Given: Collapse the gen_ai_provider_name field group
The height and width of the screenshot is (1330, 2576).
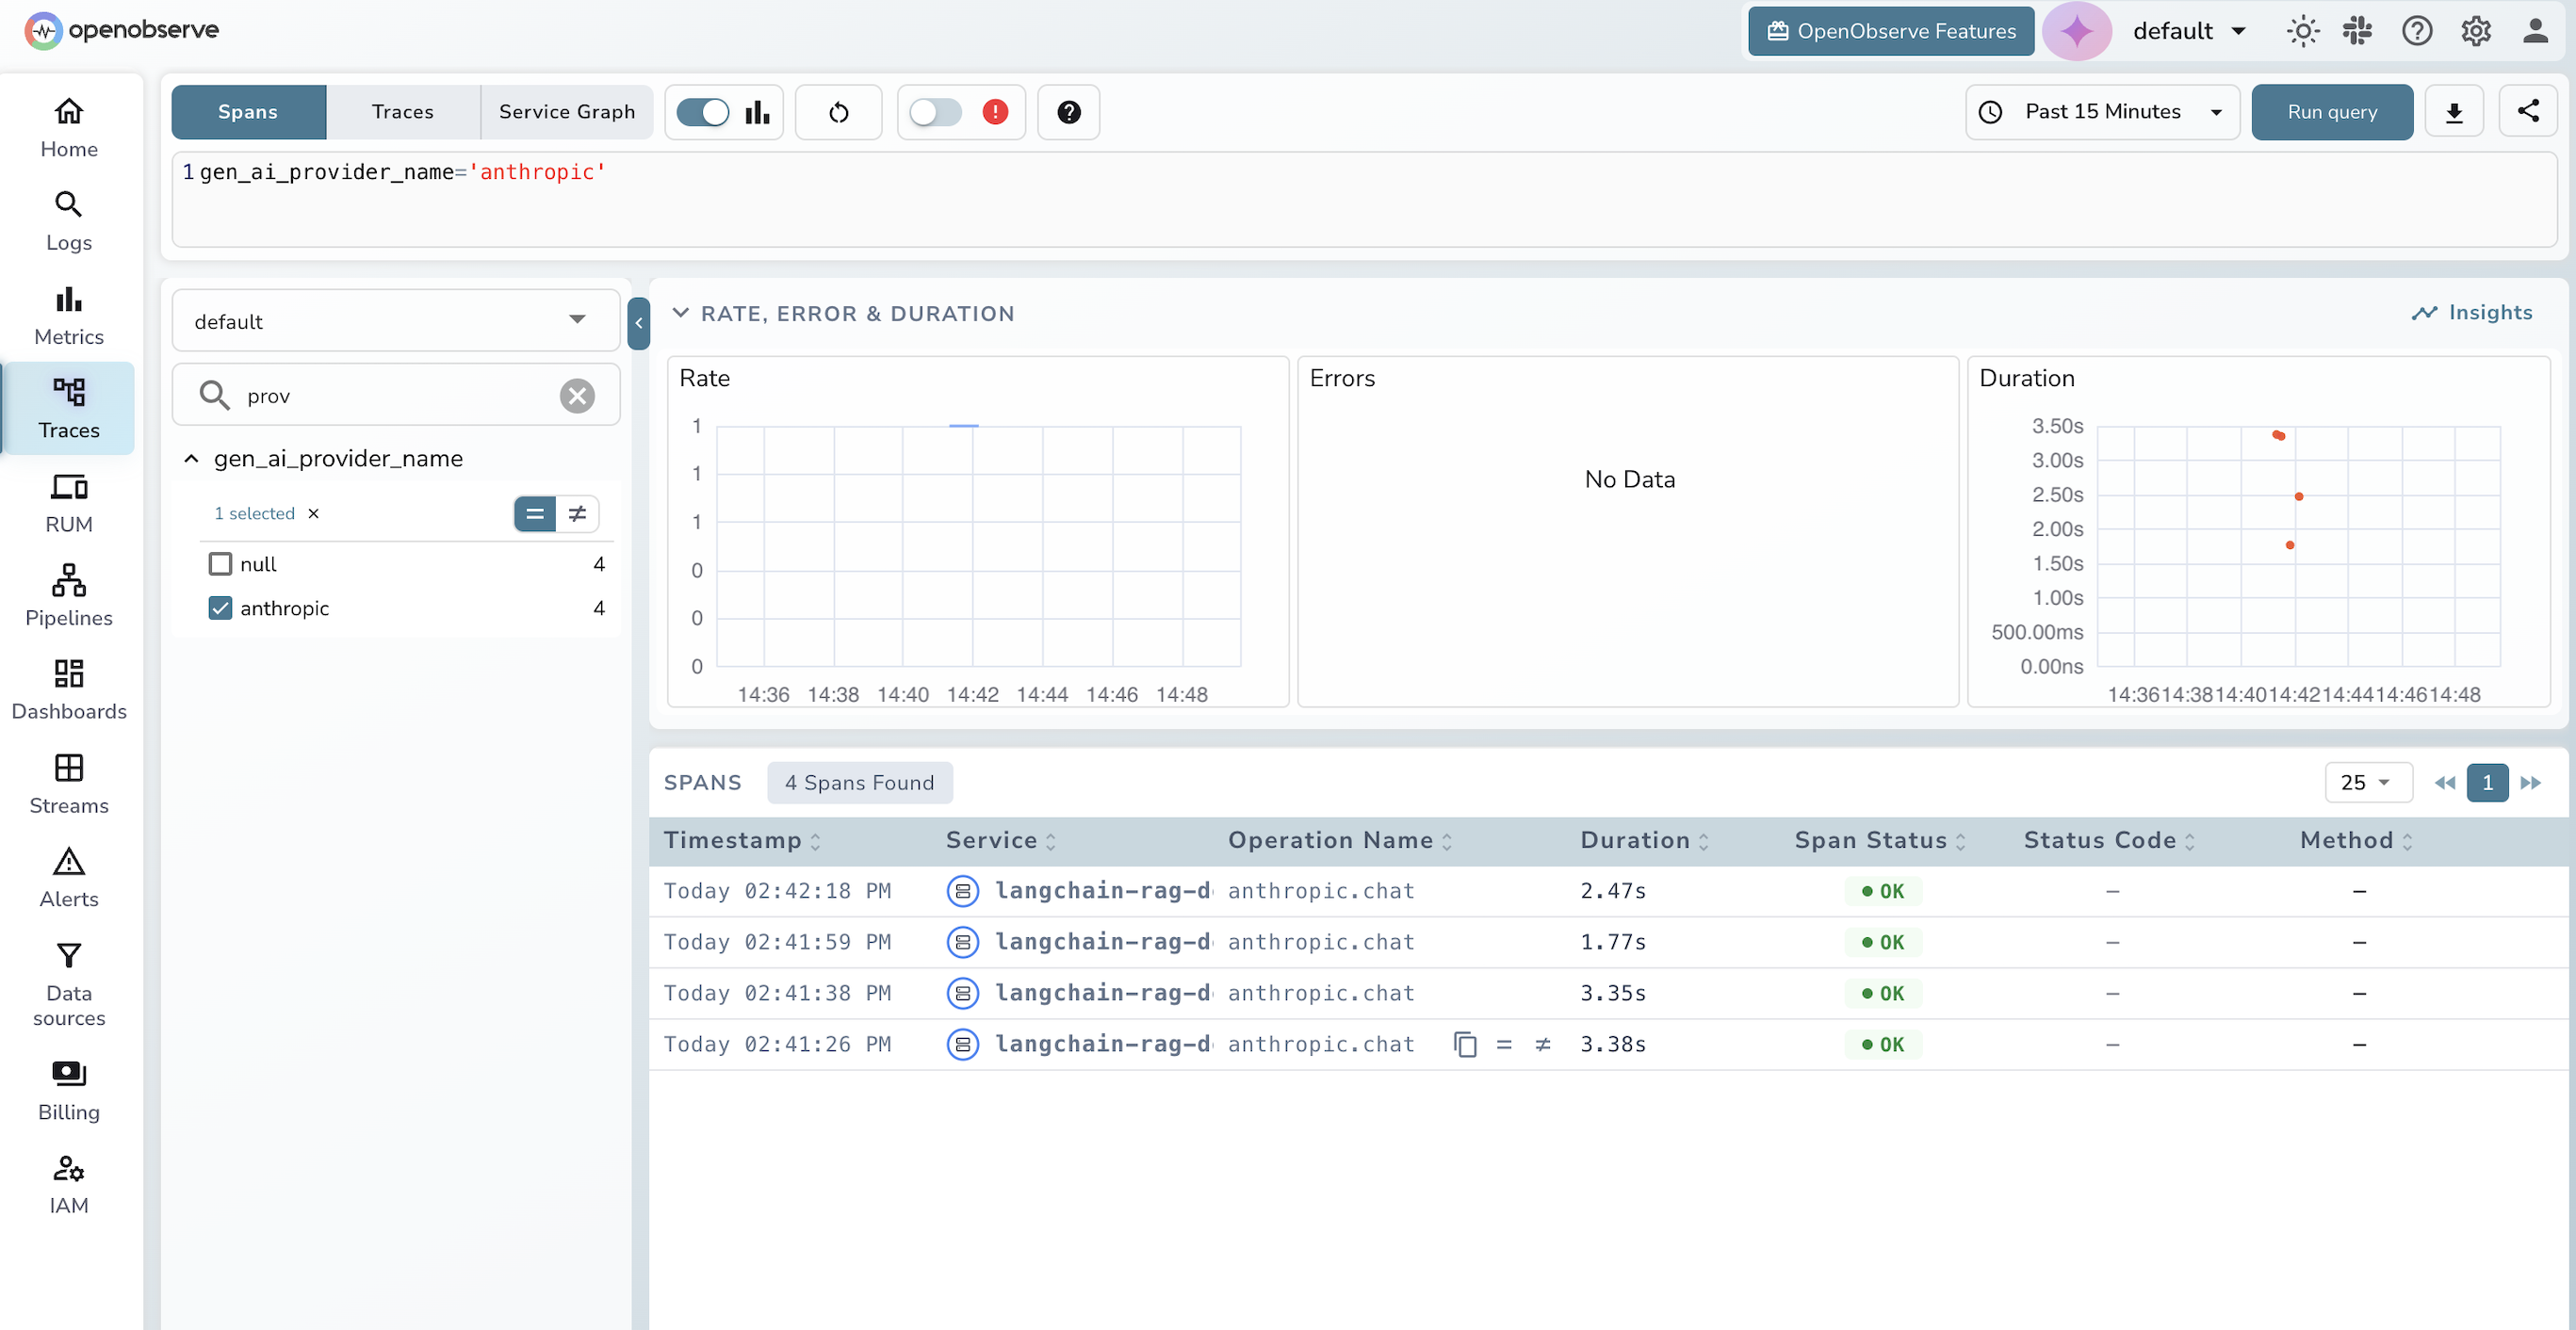Looking at the screenshot, I should pos(192,458).
